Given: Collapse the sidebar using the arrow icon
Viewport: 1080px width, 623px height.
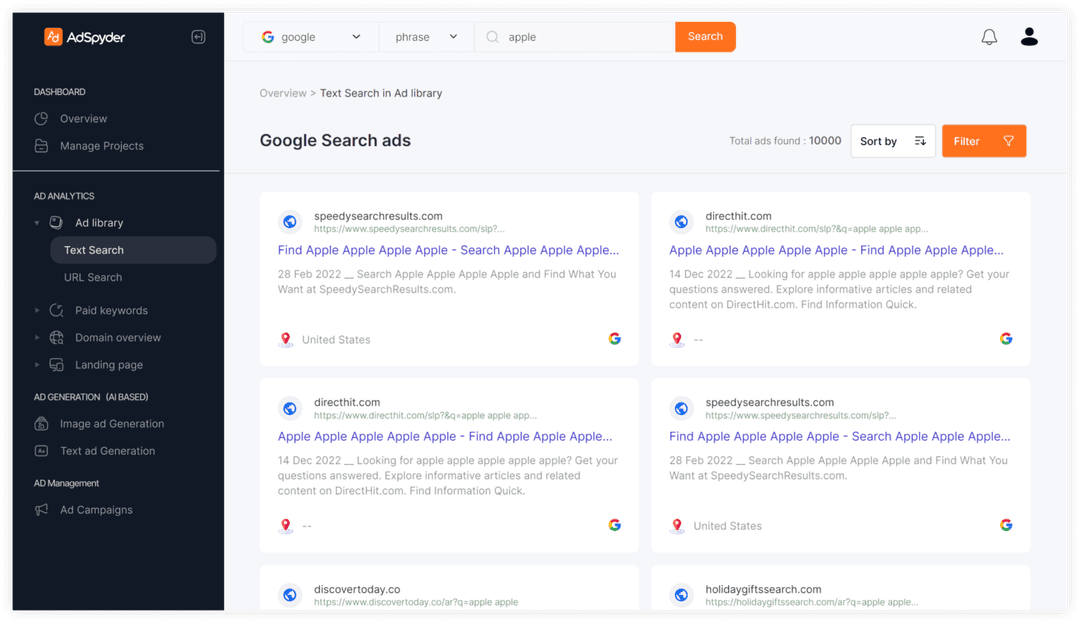Looking at the screenshot, I should point(198,36).
